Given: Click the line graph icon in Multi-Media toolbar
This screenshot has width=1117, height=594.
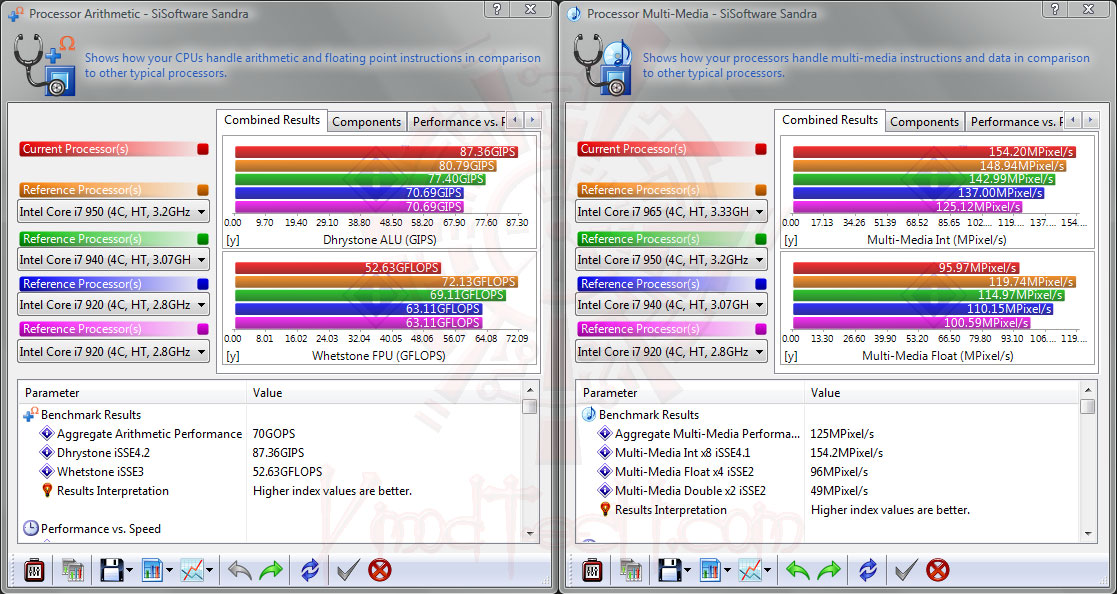Looking at the screenshot, I should click(x=749, y=570).
